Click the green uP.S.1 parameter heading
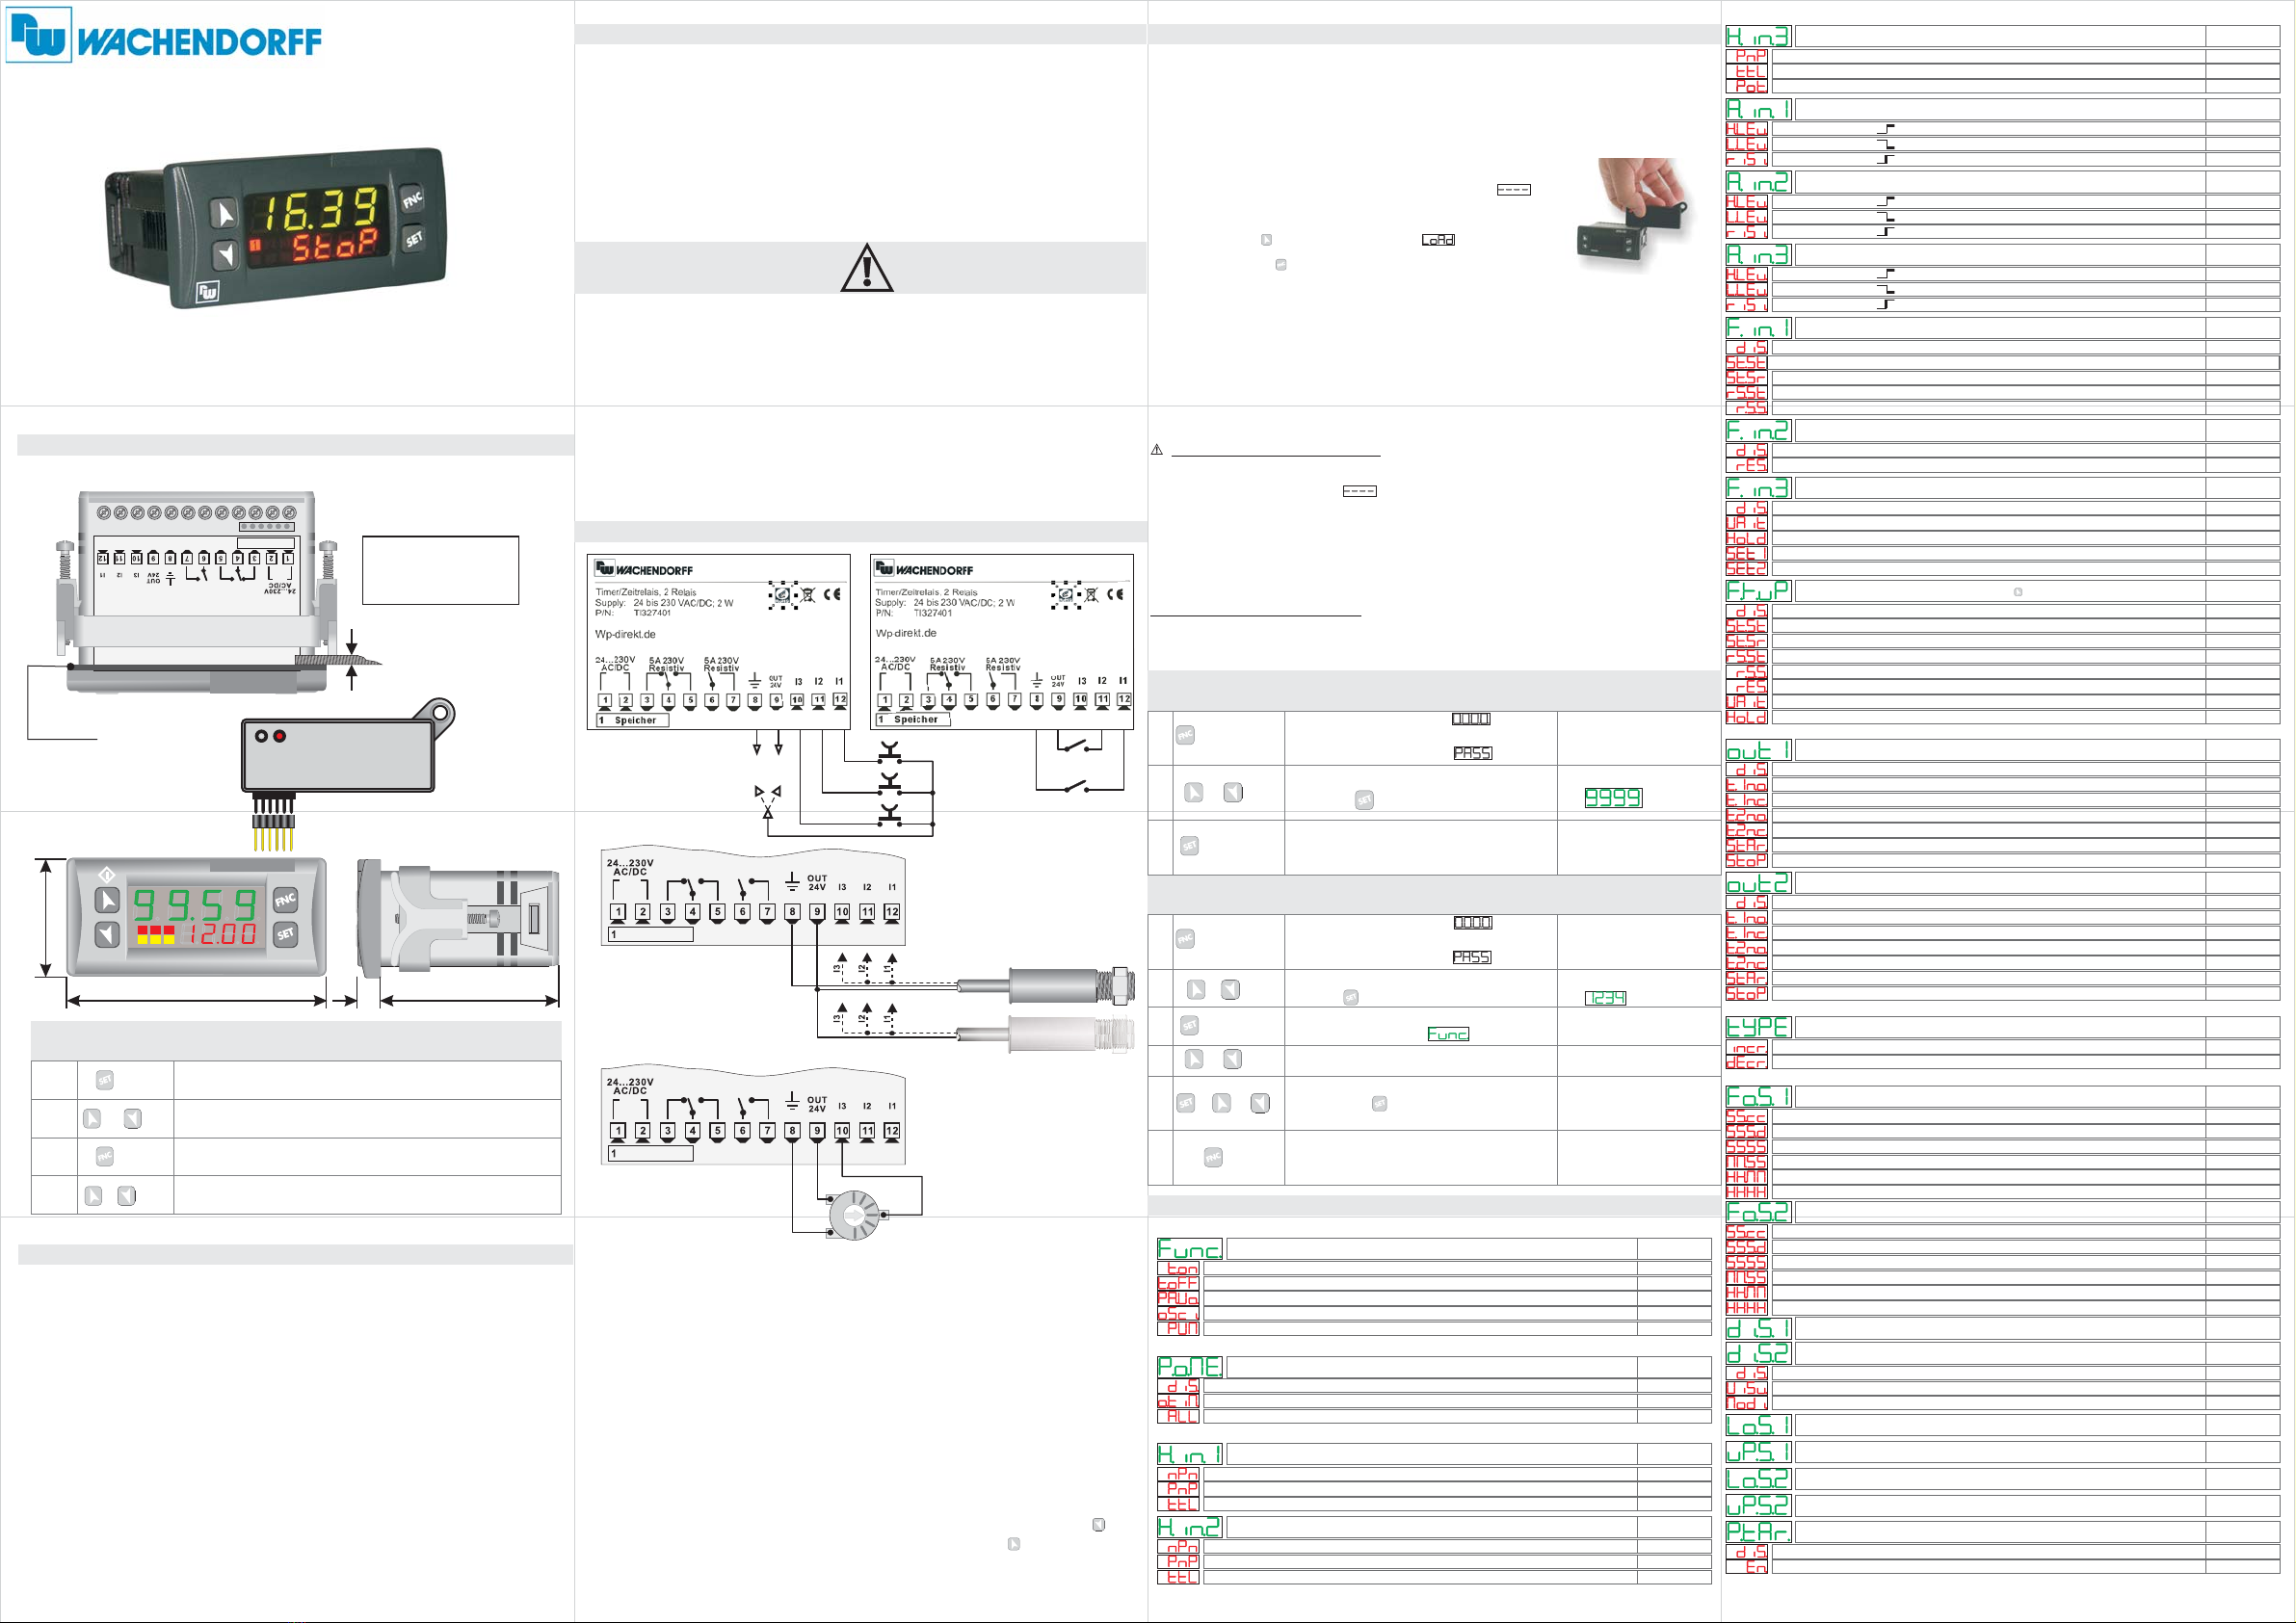The width and height of the screenshot is (2296, 1623). (1758, 1452)
